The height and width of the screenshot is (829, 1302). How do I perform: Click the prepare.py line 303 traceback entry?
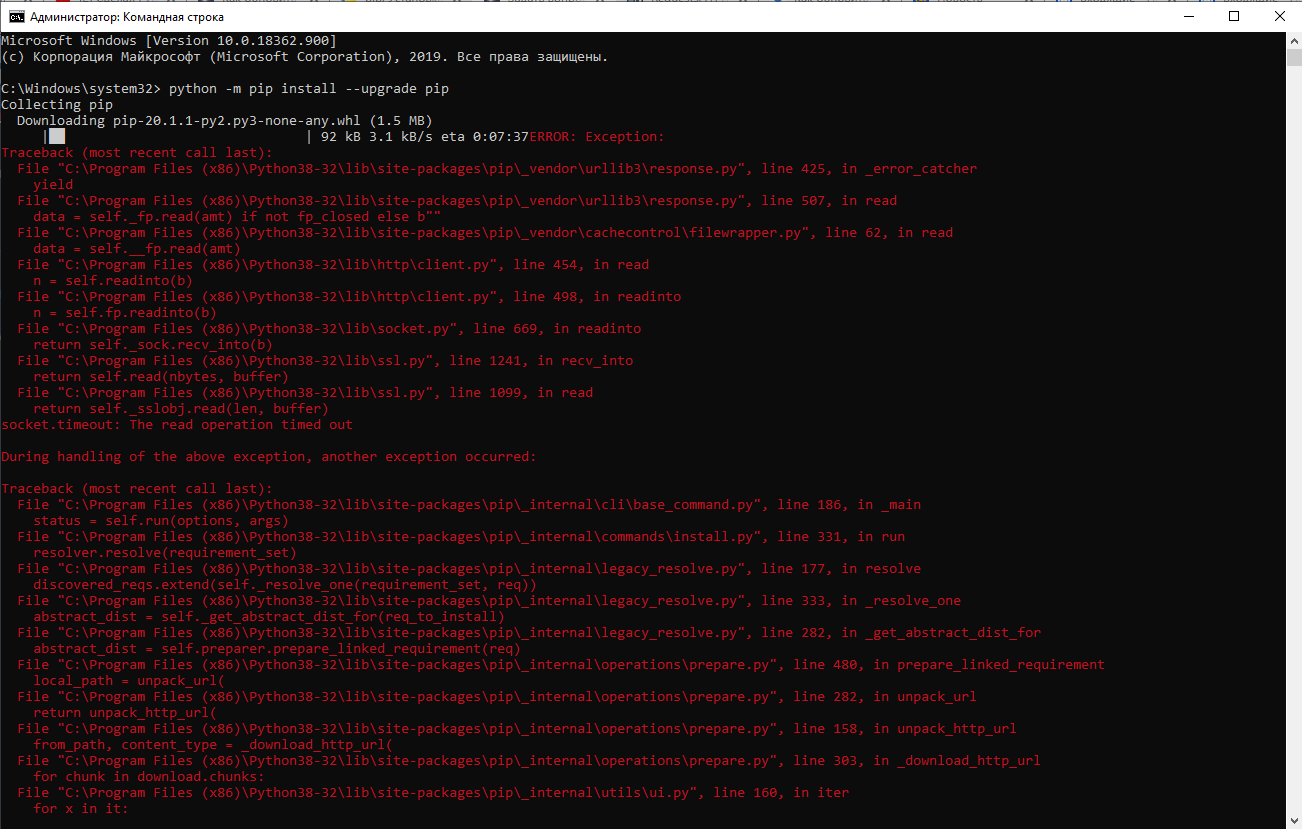pos(529,761)
